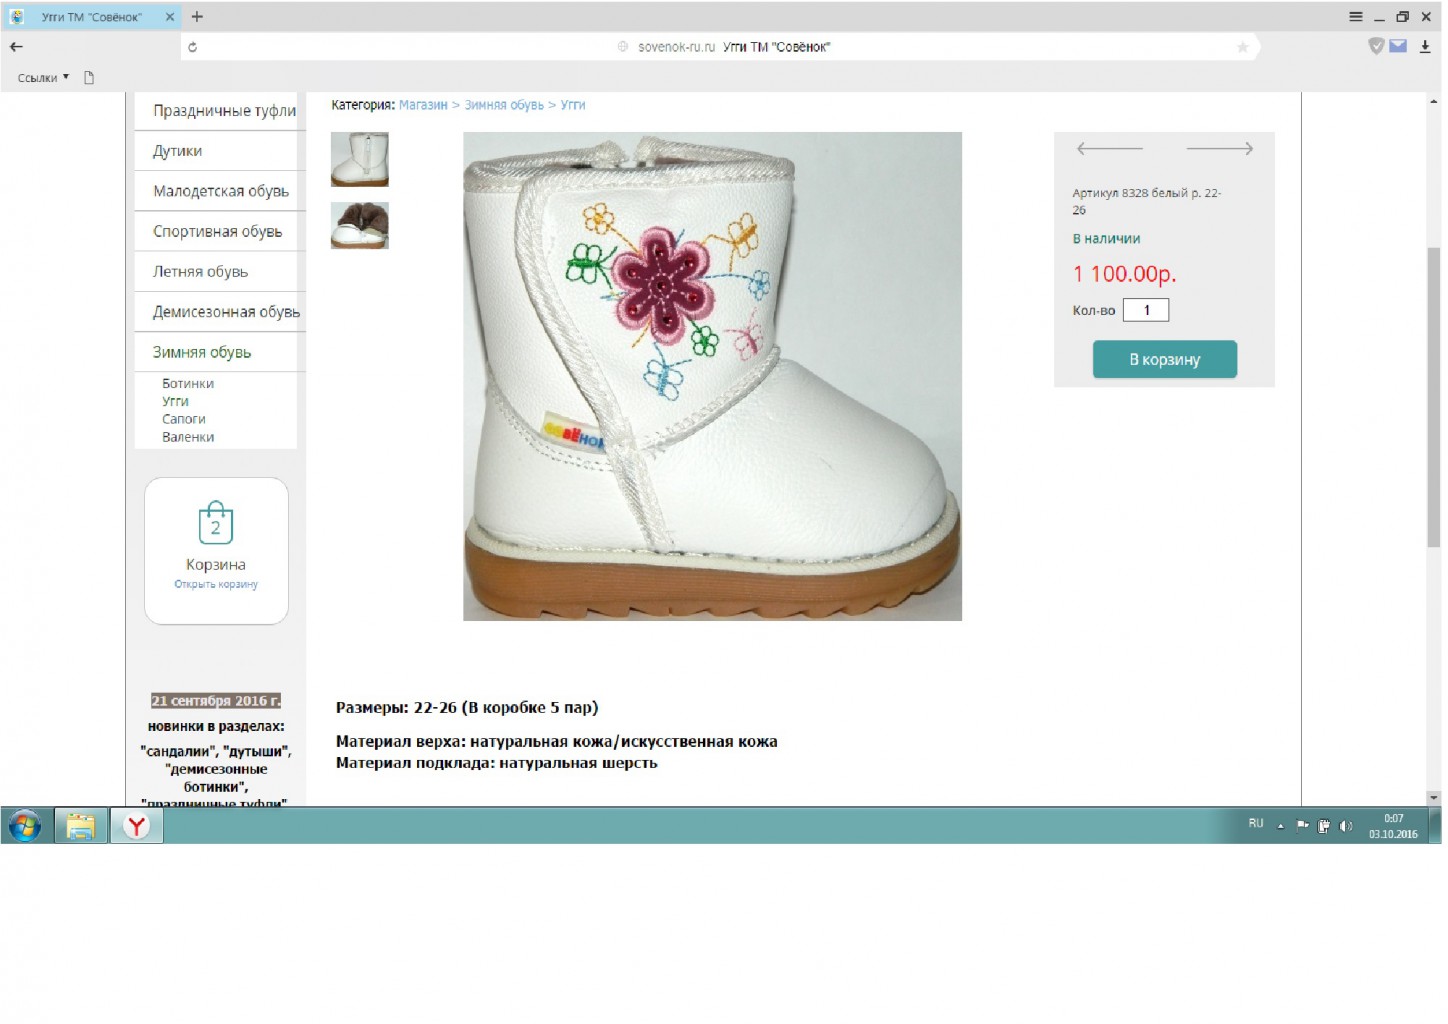Click the RU language indicator
This screenshot has width=1448, height=1024.
coord(1256,824)
